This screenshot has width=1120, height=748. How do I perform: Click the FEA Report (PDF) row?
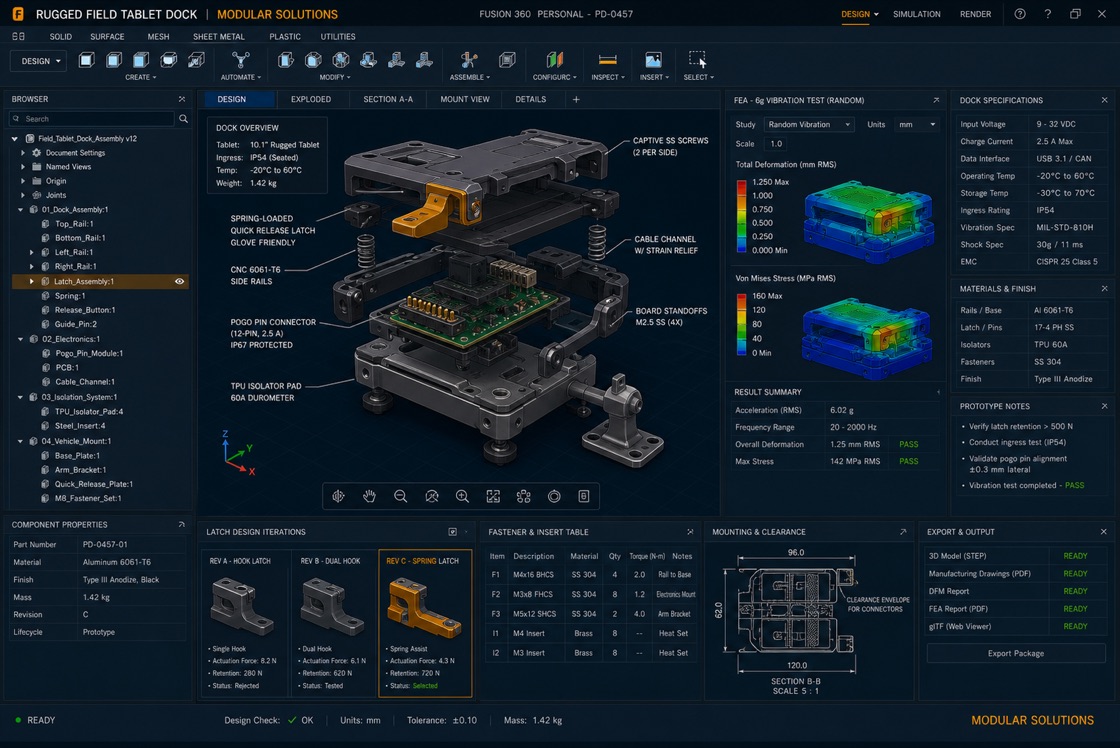1015,609
